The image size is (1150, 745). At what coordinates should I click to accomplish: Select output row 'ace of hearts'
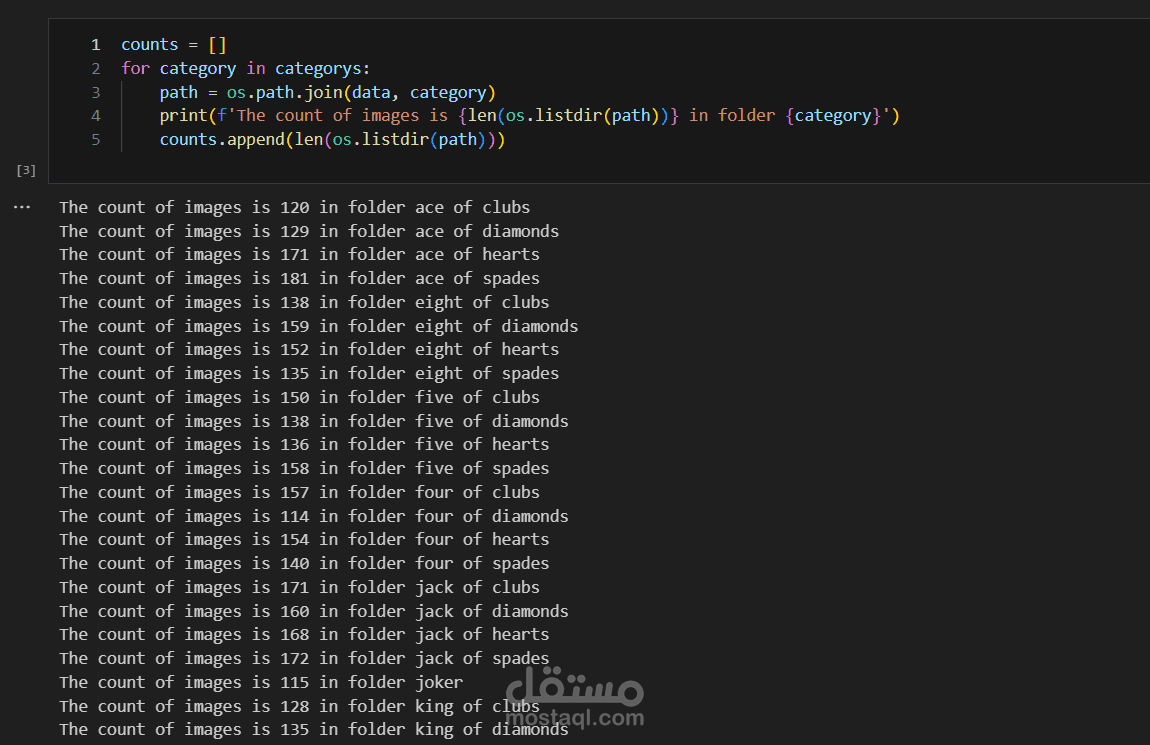(300, 254)
